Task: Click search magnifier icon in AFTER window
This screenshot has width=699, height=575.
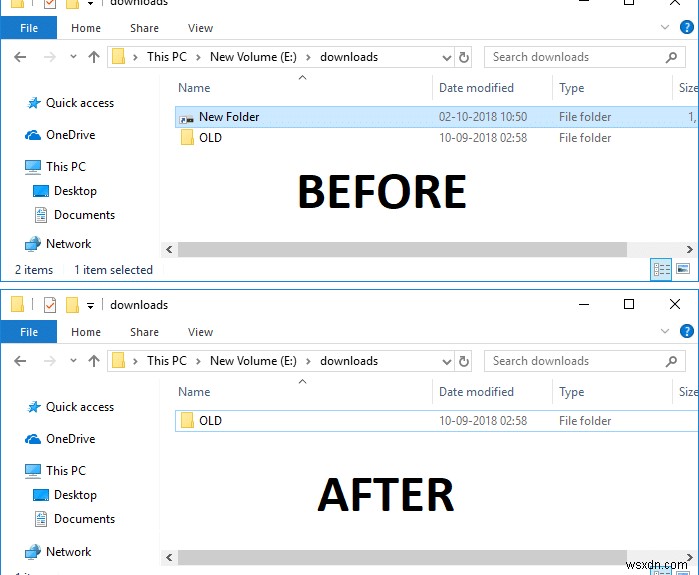Action: 671,361
